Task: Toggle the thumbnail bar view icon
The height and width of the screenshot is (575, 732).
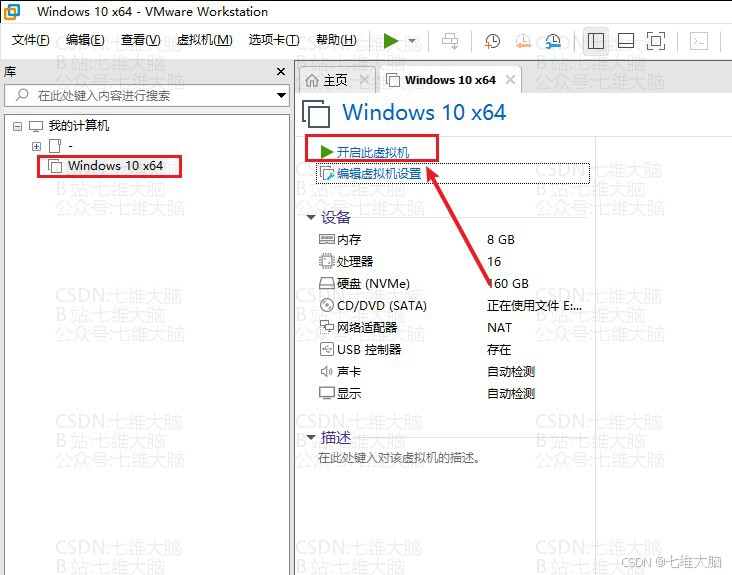Action: click(x=626, y=41)
